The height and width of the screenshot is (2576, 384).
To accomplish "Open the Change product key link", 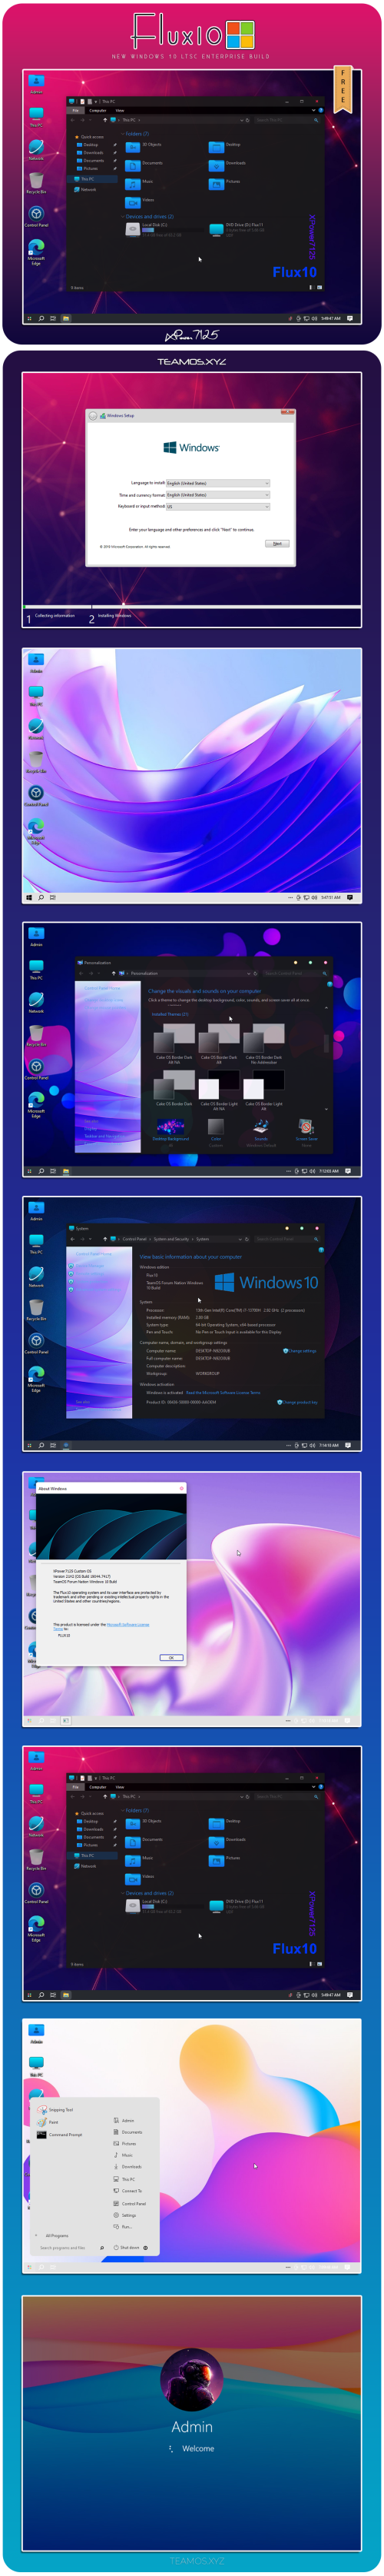I will pyautogui.click(x=298, y=1403).
